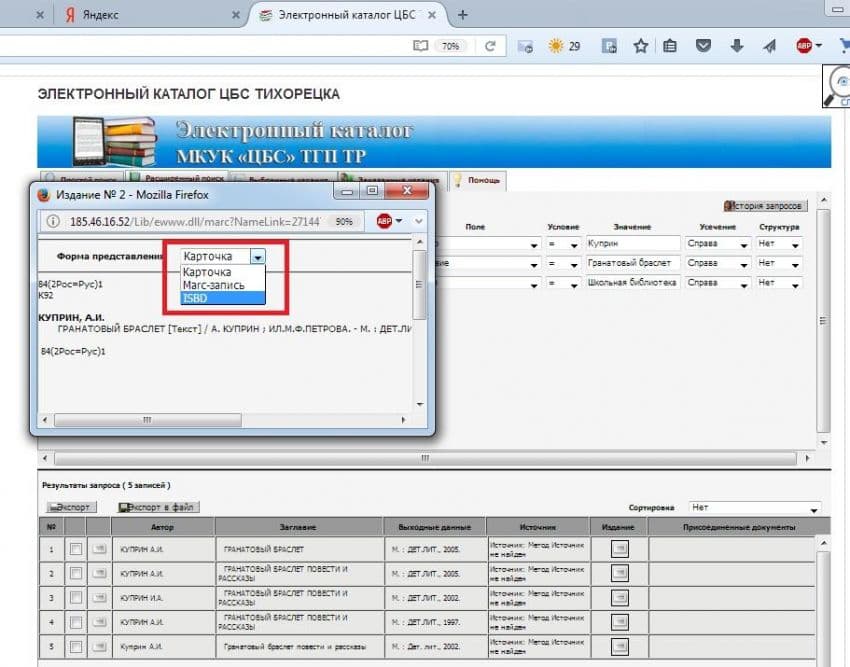Image resolution: width=850 pixels, height=667 pixels.
Task: Select the Электронный каталог ЦБС browser tab
Action: (347, 15)
